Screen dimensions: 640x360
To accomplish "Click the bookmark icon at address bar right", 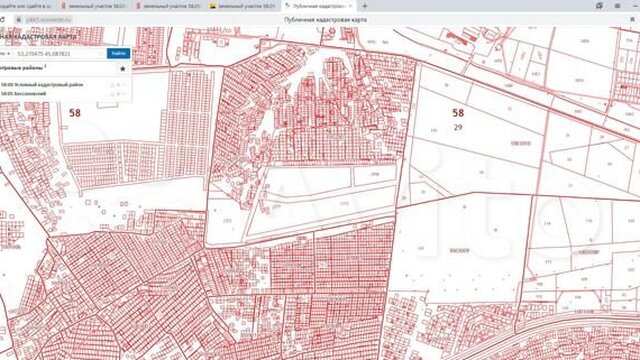I will (633, 19).
